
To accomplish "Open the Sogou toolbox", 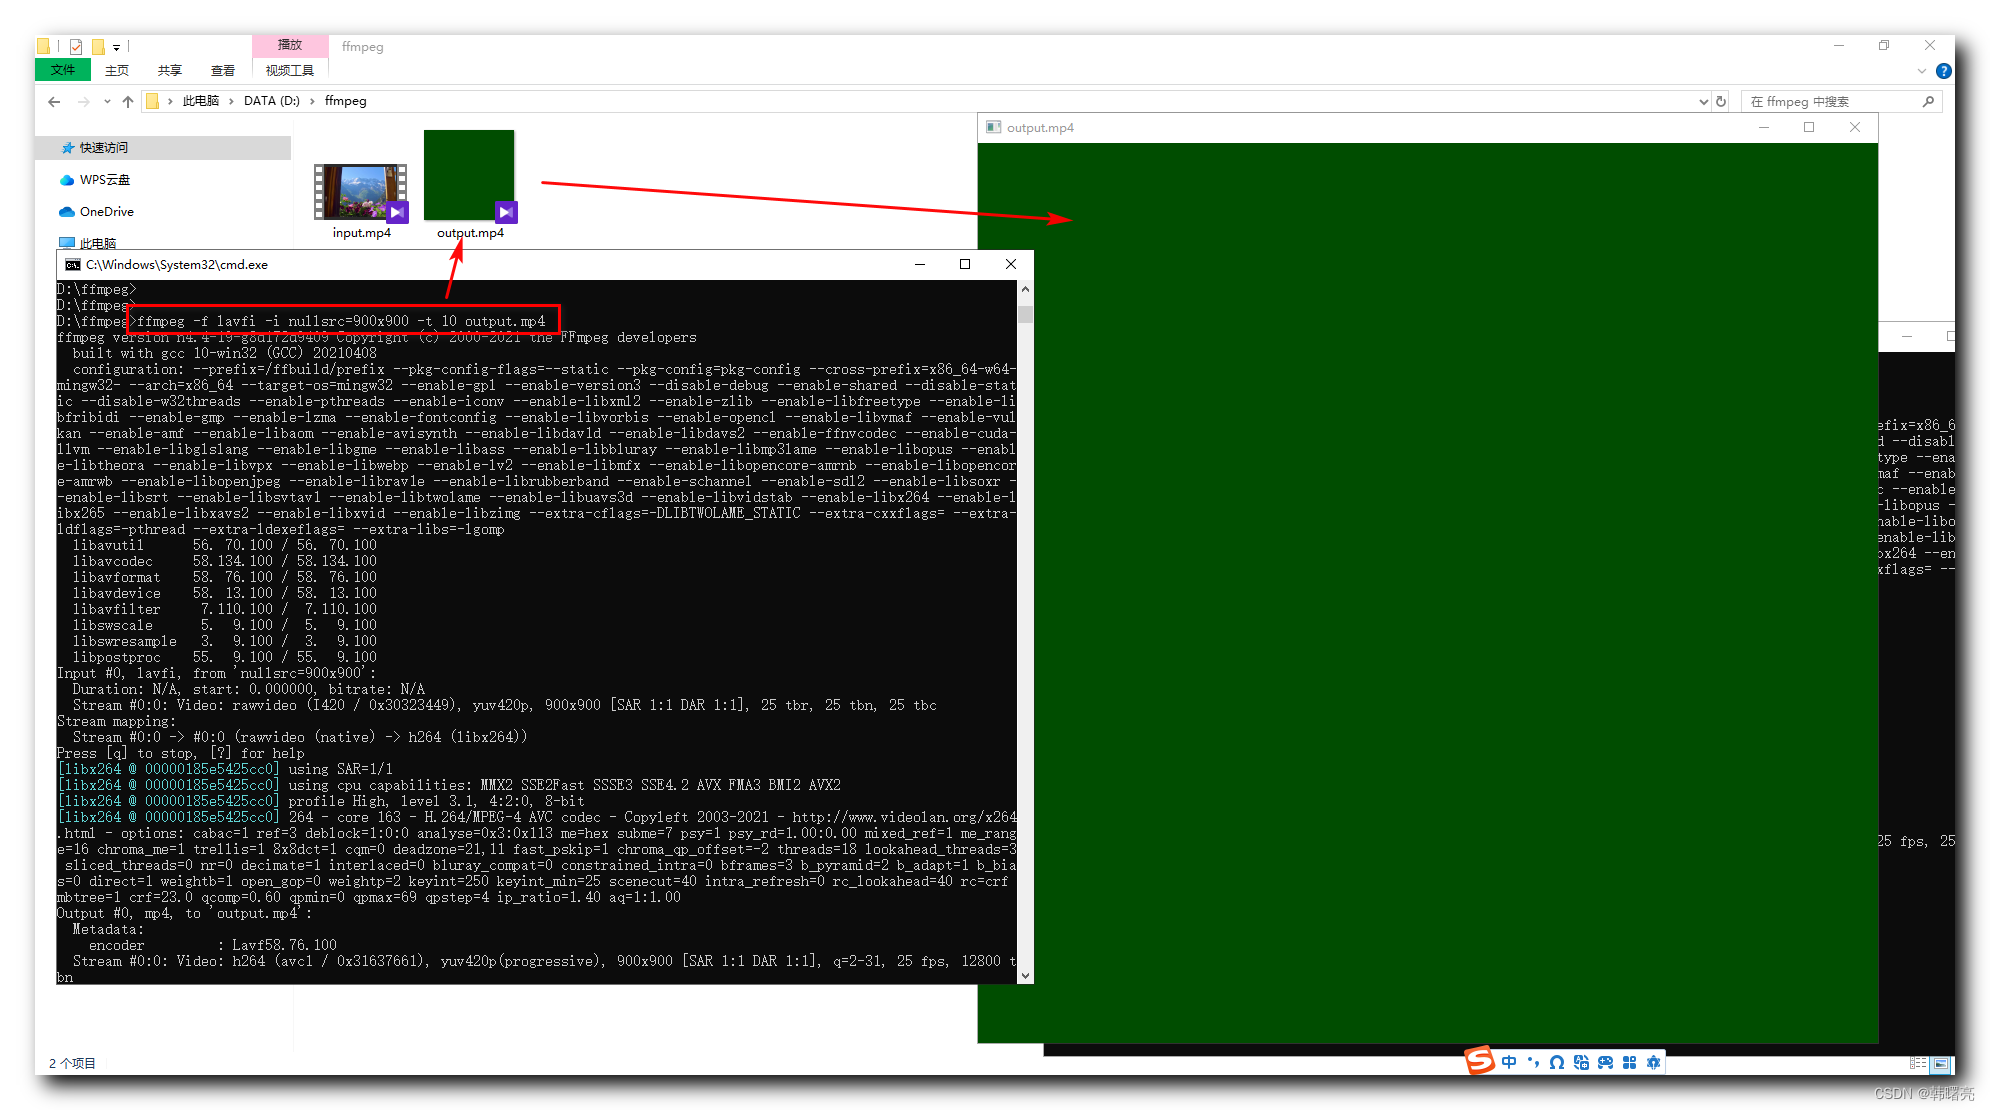I will pos(1654,1062).
